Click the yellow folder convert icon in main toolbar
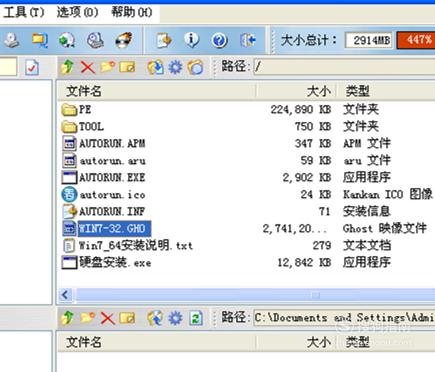Screen dimensions: 435x372 tap(40, 40)
